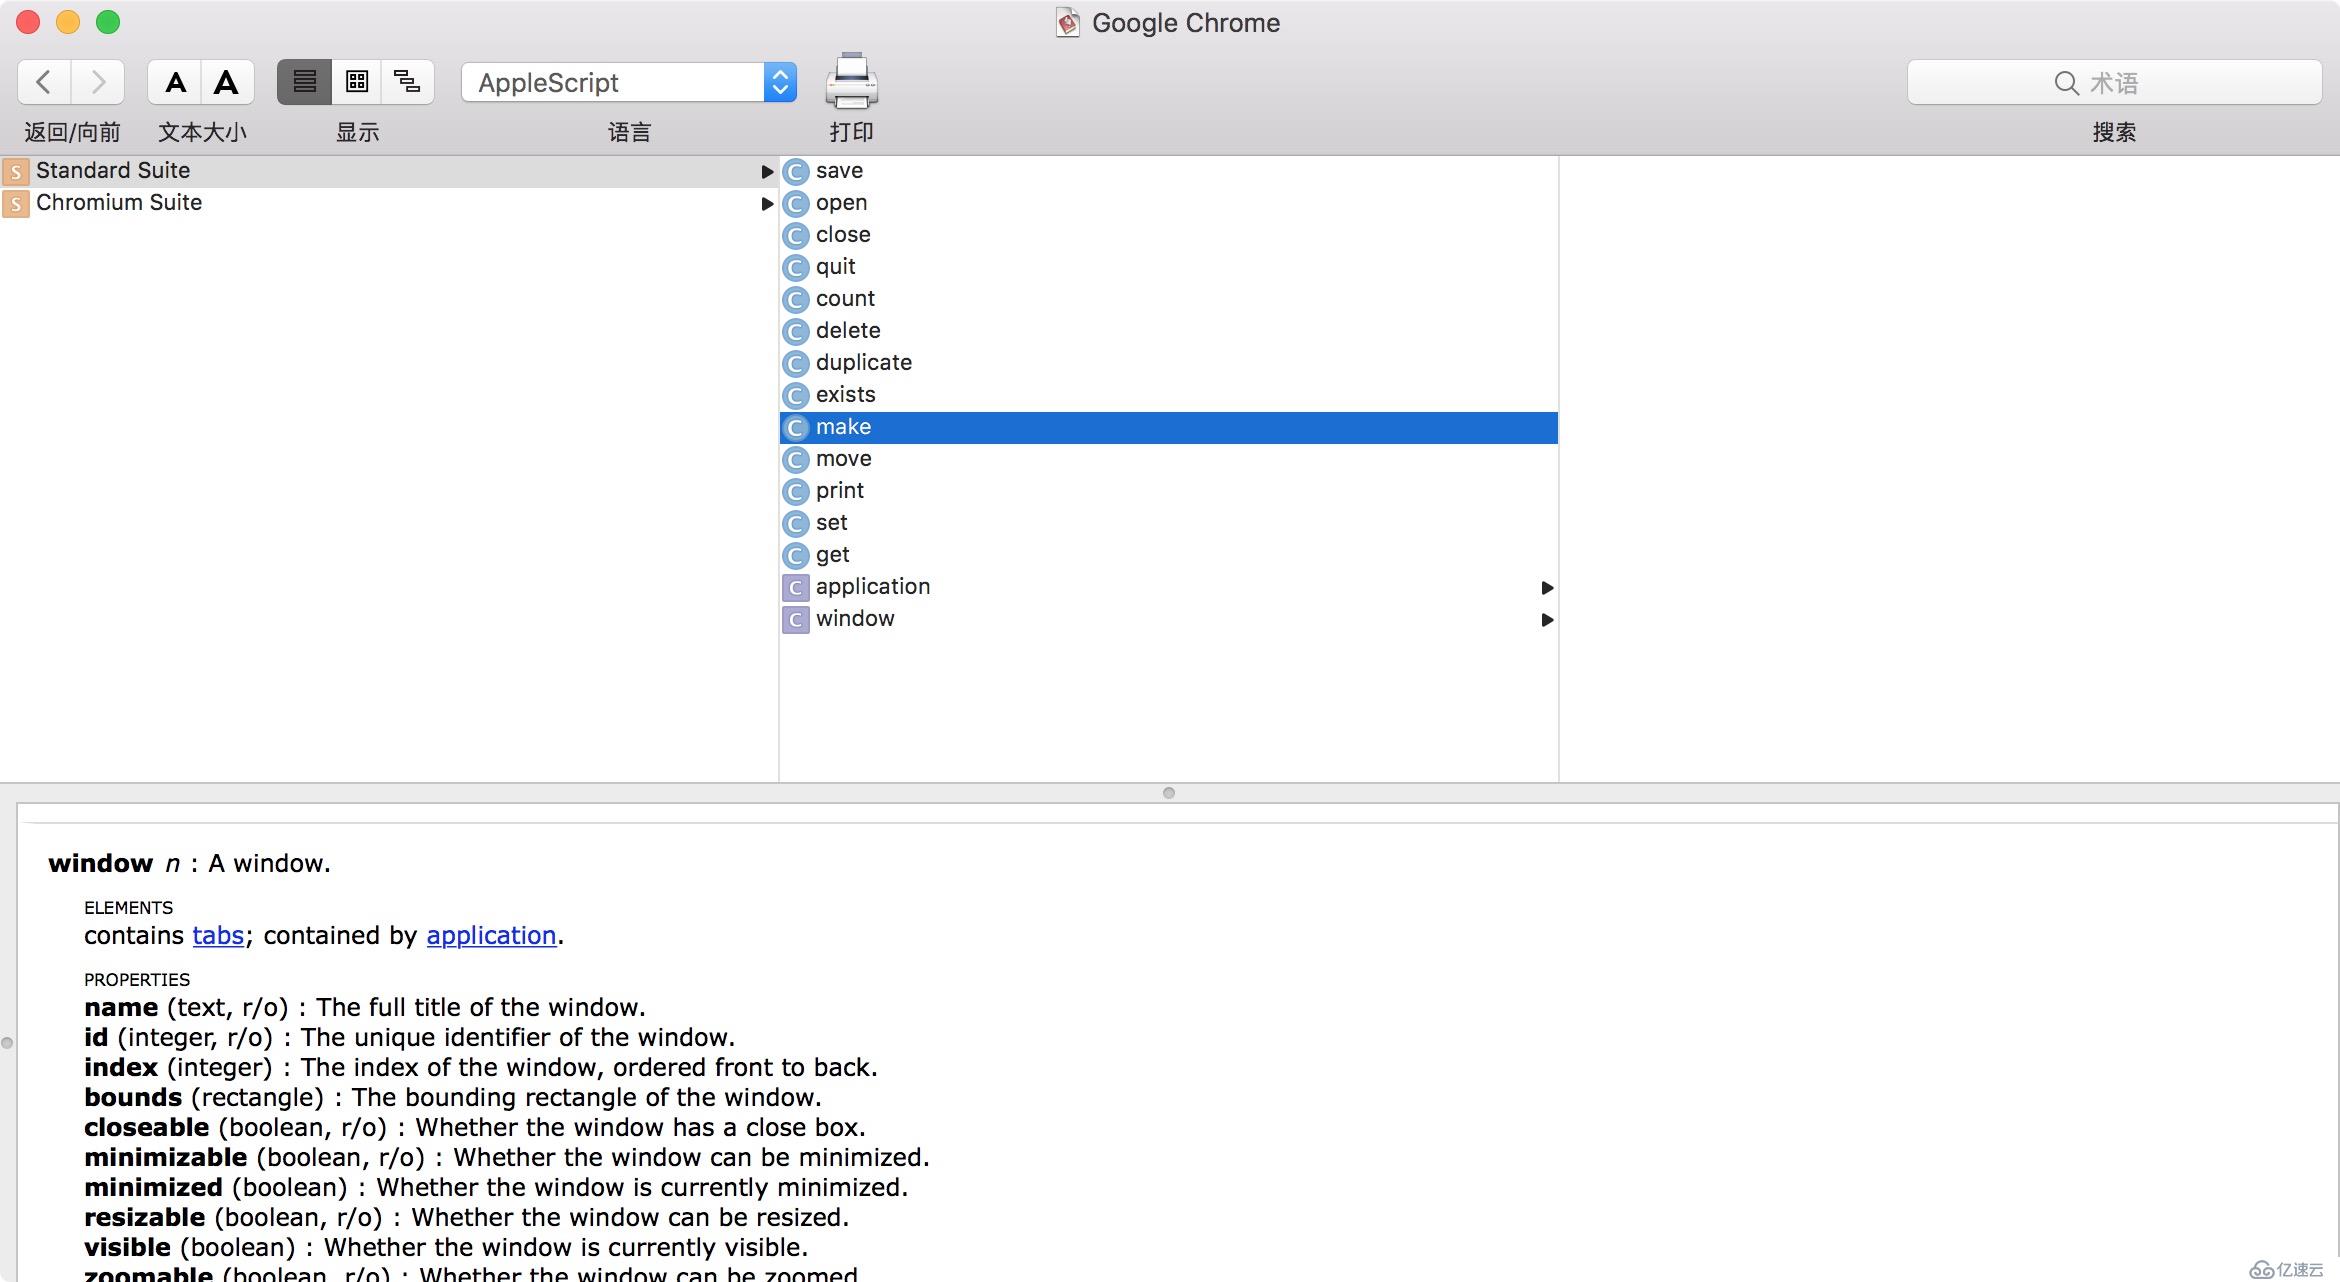Screen dimensions: 2340x1282
Task: Toggle the application tree item
Action: (1548, 587)
